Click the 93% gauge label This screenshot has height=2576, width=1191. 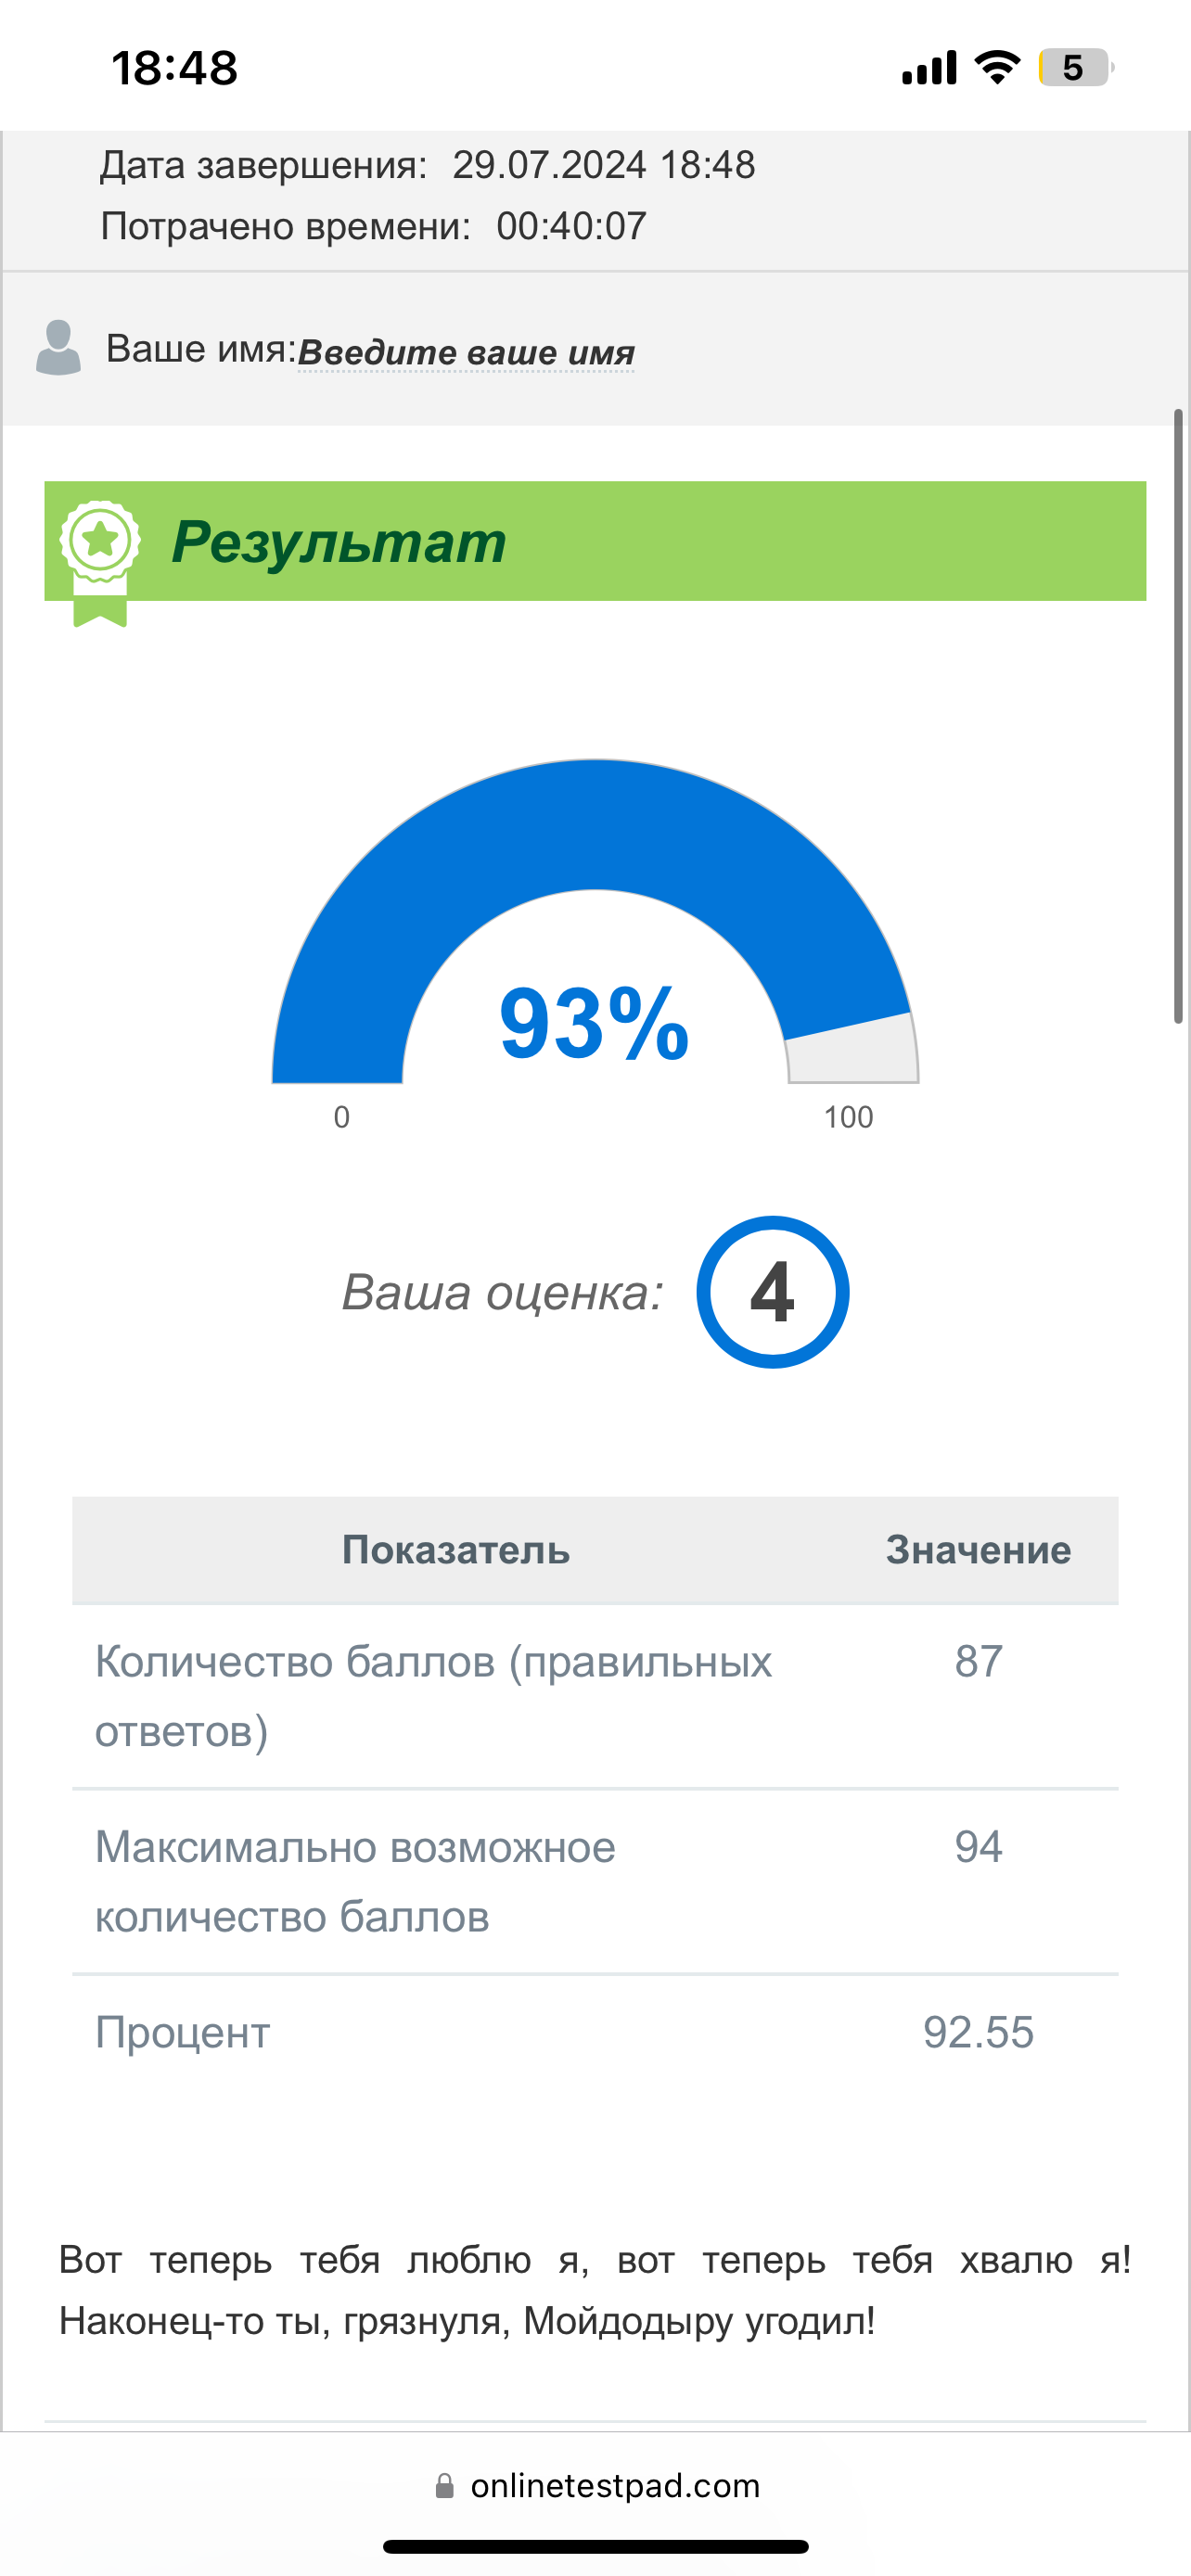pyautogui.click(x=594, y=1023)
